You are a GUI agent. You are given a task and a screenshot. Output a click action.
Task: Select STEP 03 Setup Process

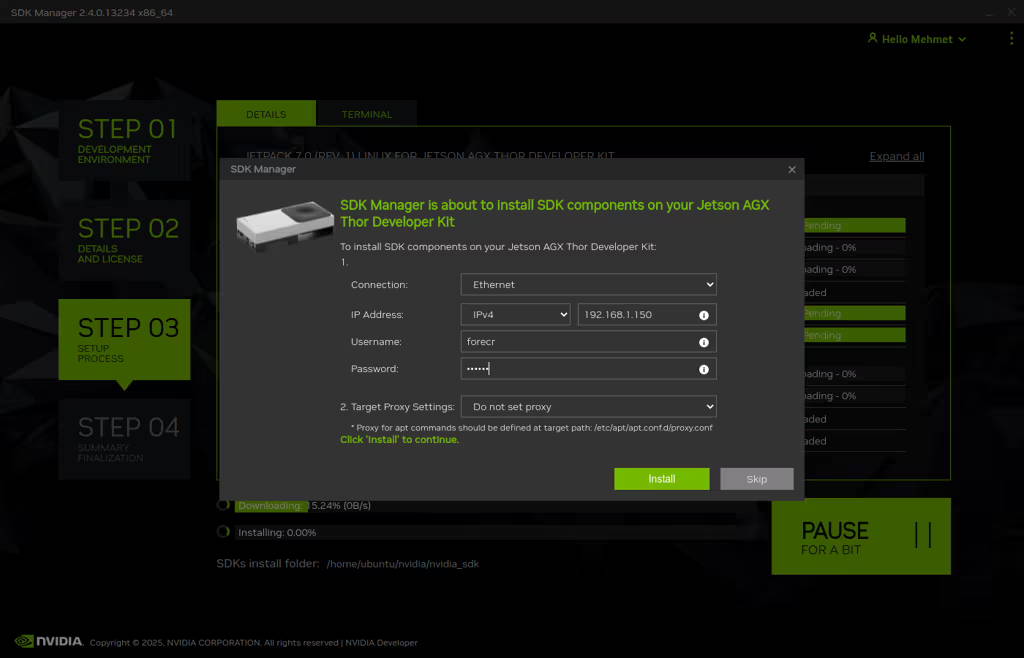124,339
